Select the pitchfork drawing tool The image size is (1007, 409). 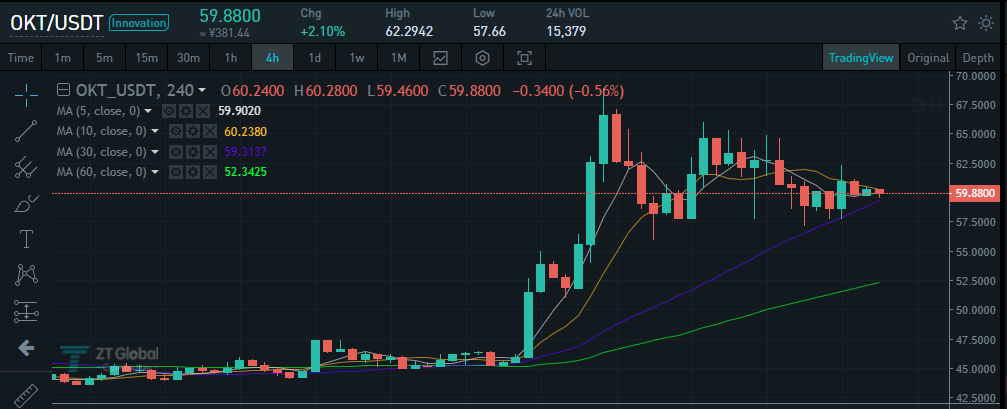pyautogui.click(x=26, y=167)
